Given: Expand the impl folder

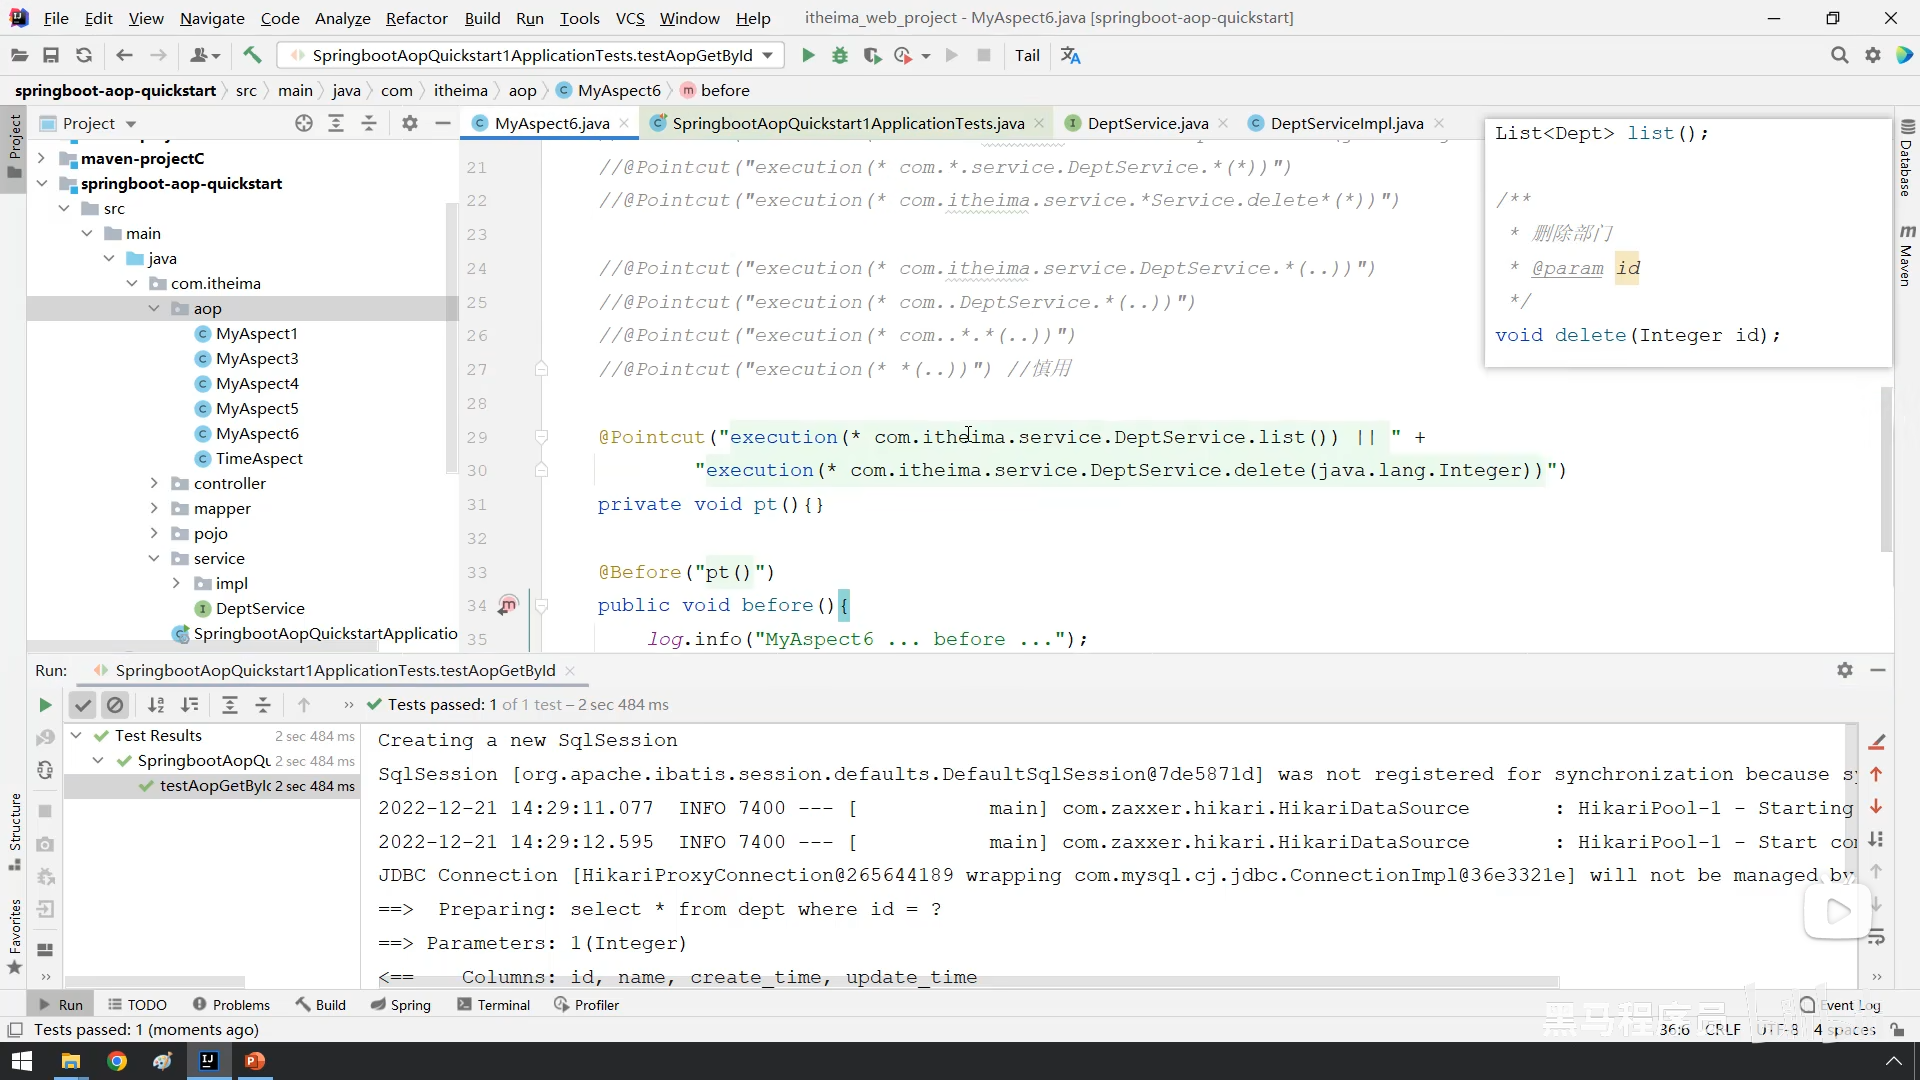Looking at the screenshot, I should pyautogui.click(x=176, y=583).
